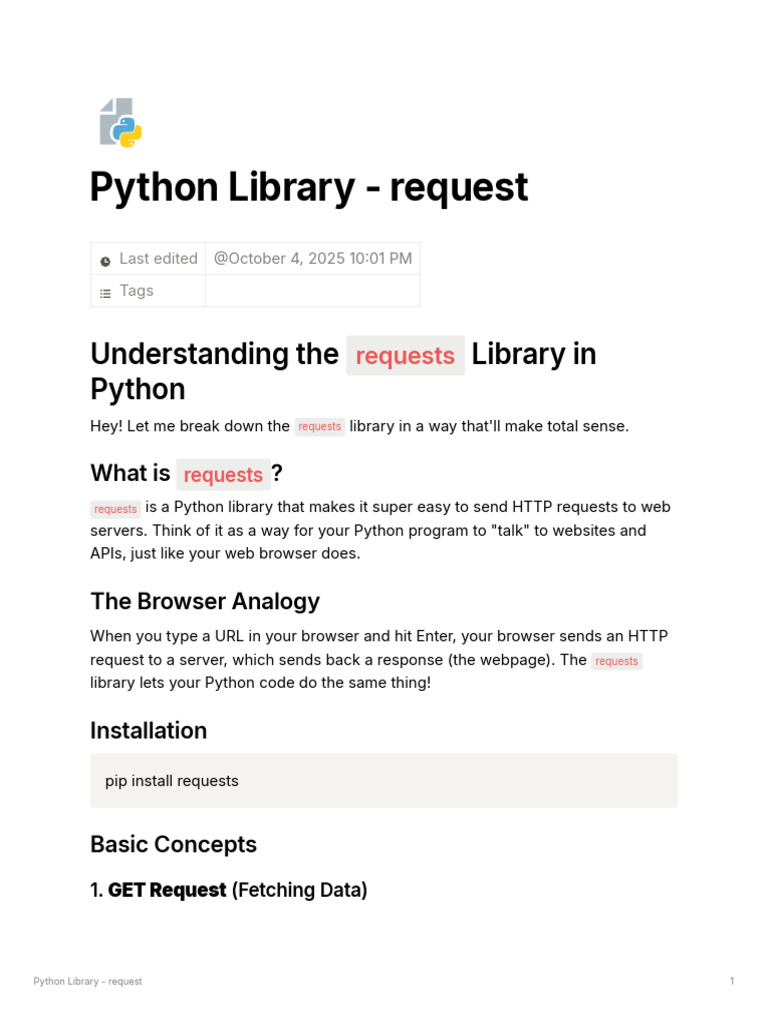The width and height of the screenshot is (768, 1024).
Task: Click the "Installation" heading
Action: pos(148,731)
